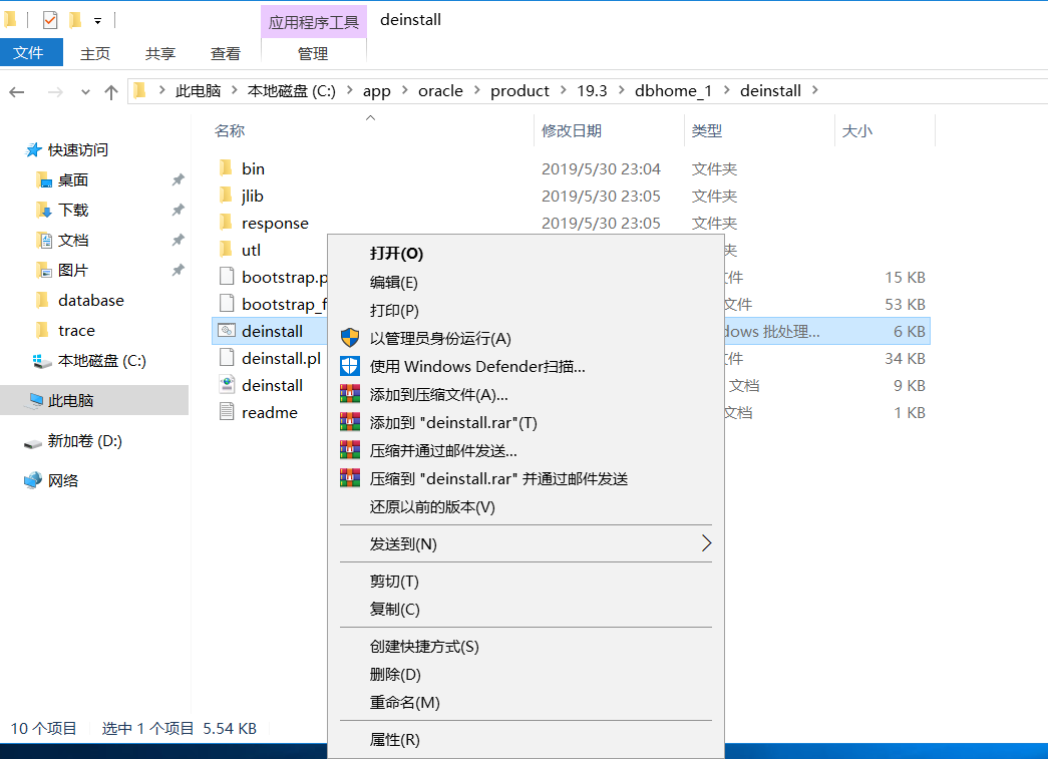Click the deinstall XML document icon below deinstall.pl
Screen dimensions: 1049x759
tap(227, 385)
